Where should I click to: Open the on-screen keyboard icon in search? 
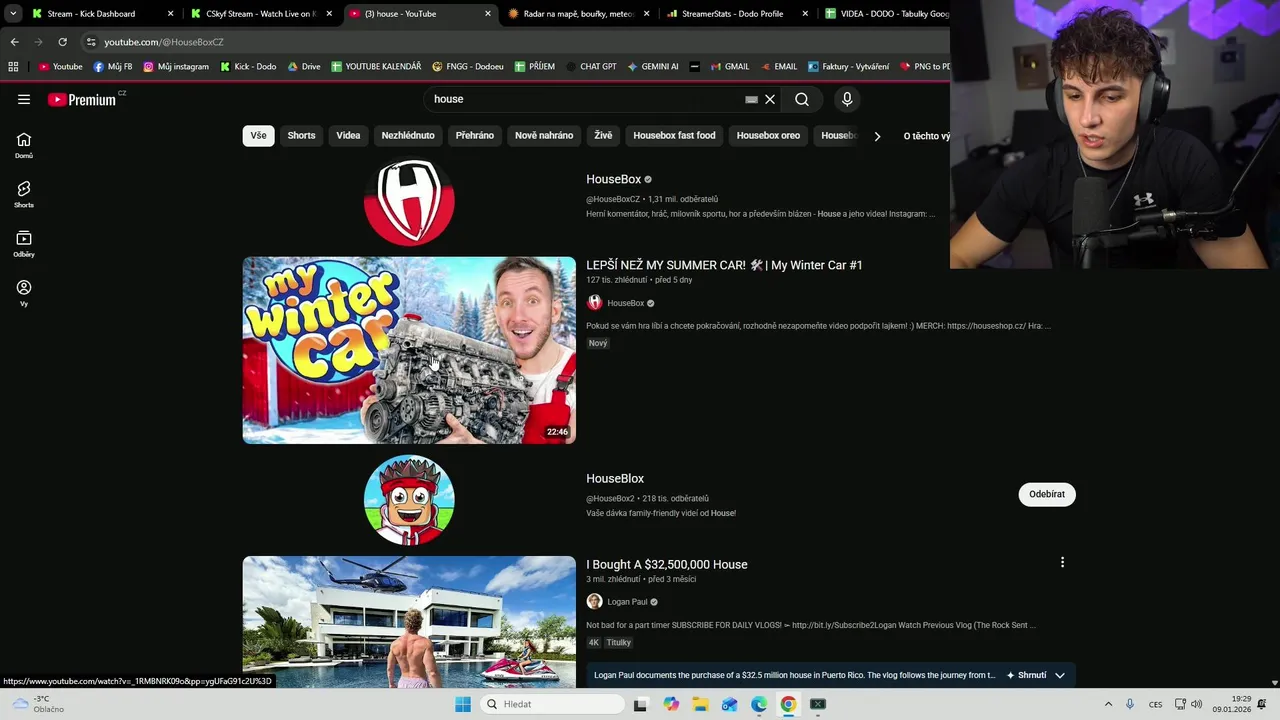pyautogui.click(x=751, y=99)
